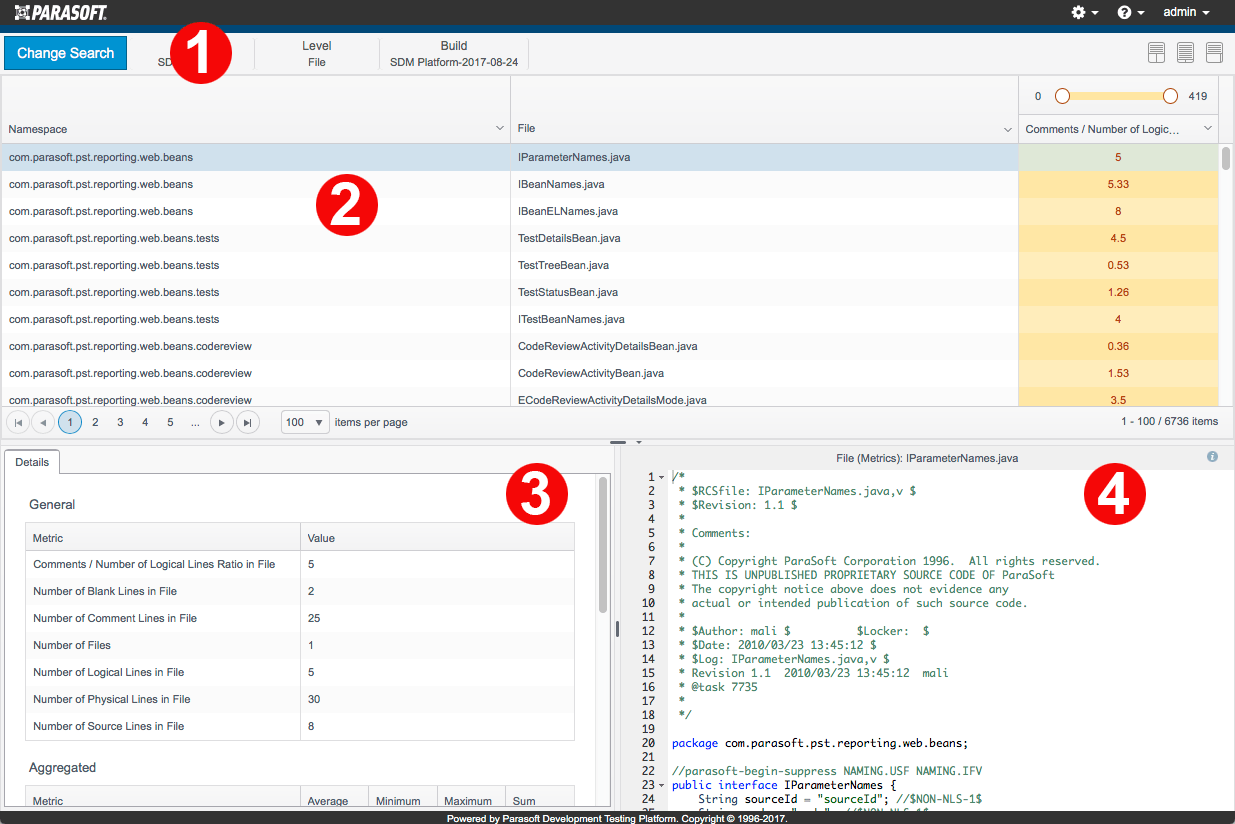
Task: Select the IBeanNames.java file row
Action: (561, 184)
